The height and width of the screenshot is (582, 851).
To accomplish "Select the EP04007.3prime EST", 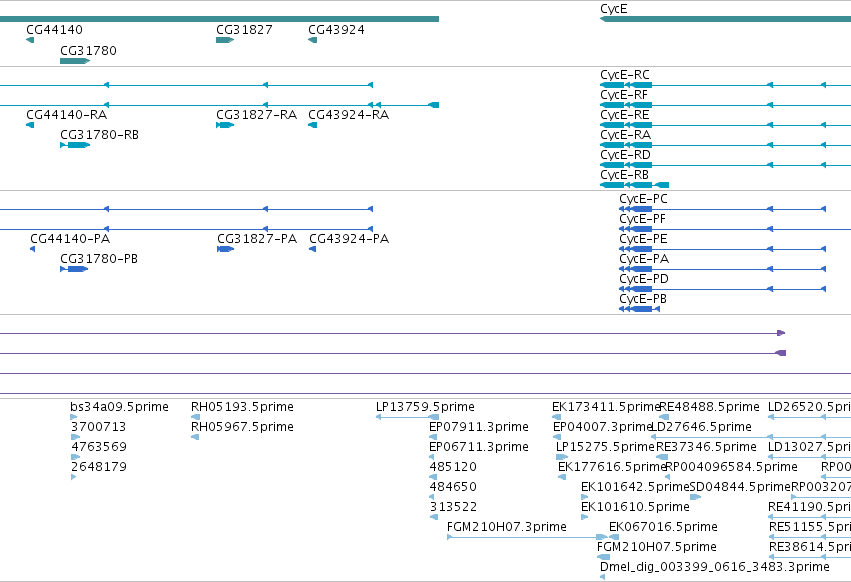I will click(557, 437).
